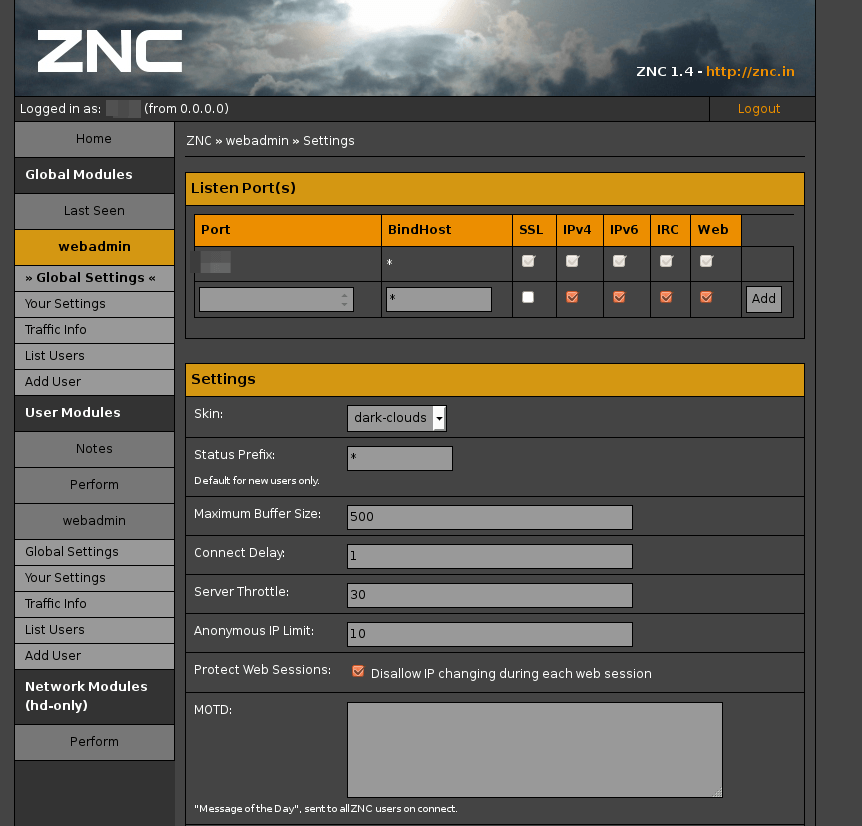This screenshot has height=826, width=862.
Task: Click the Maximum Buffer Size field
Action: pyautogui.click(x=490, y=517)
